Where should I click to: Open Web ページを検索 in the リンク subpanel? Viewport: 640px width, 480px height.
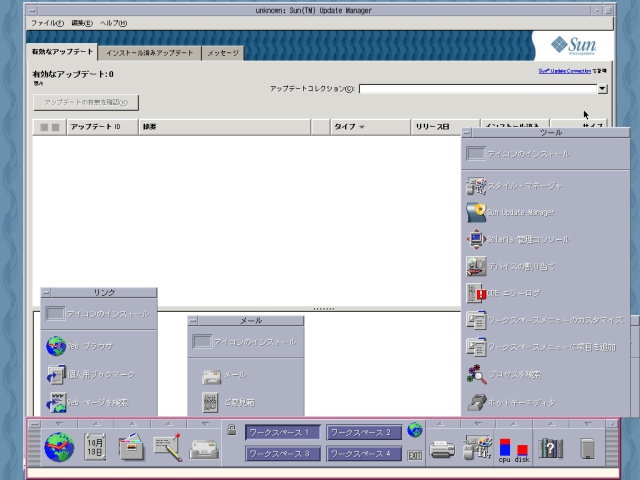point(87,402)
